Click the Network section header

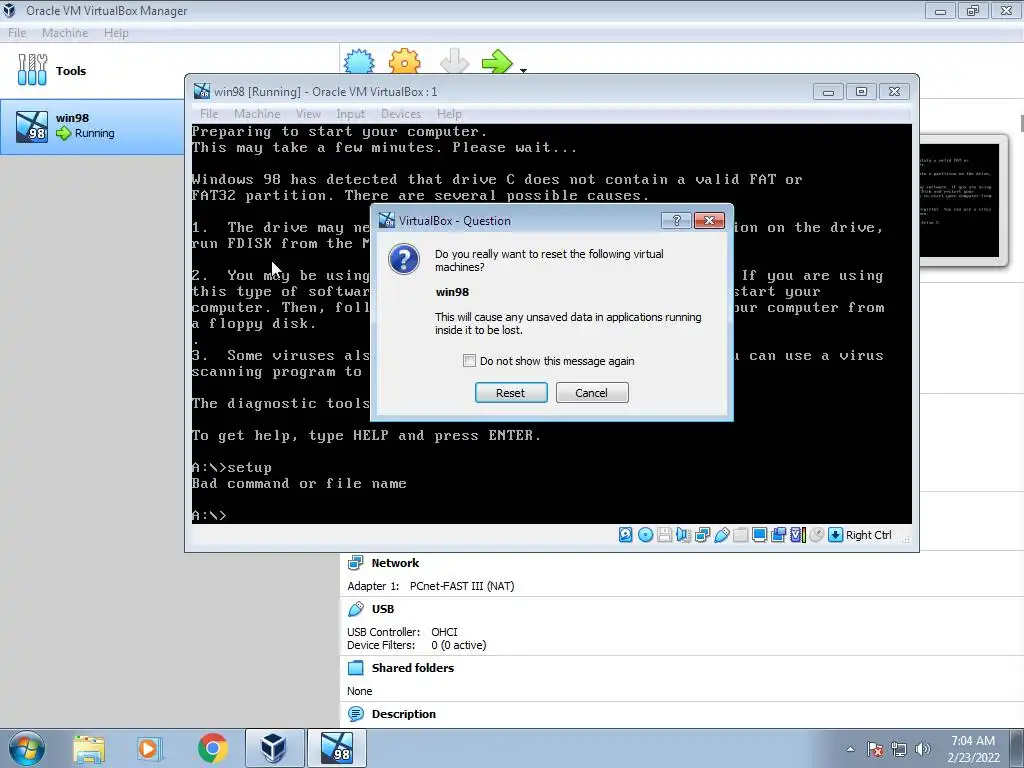(395, 563)
